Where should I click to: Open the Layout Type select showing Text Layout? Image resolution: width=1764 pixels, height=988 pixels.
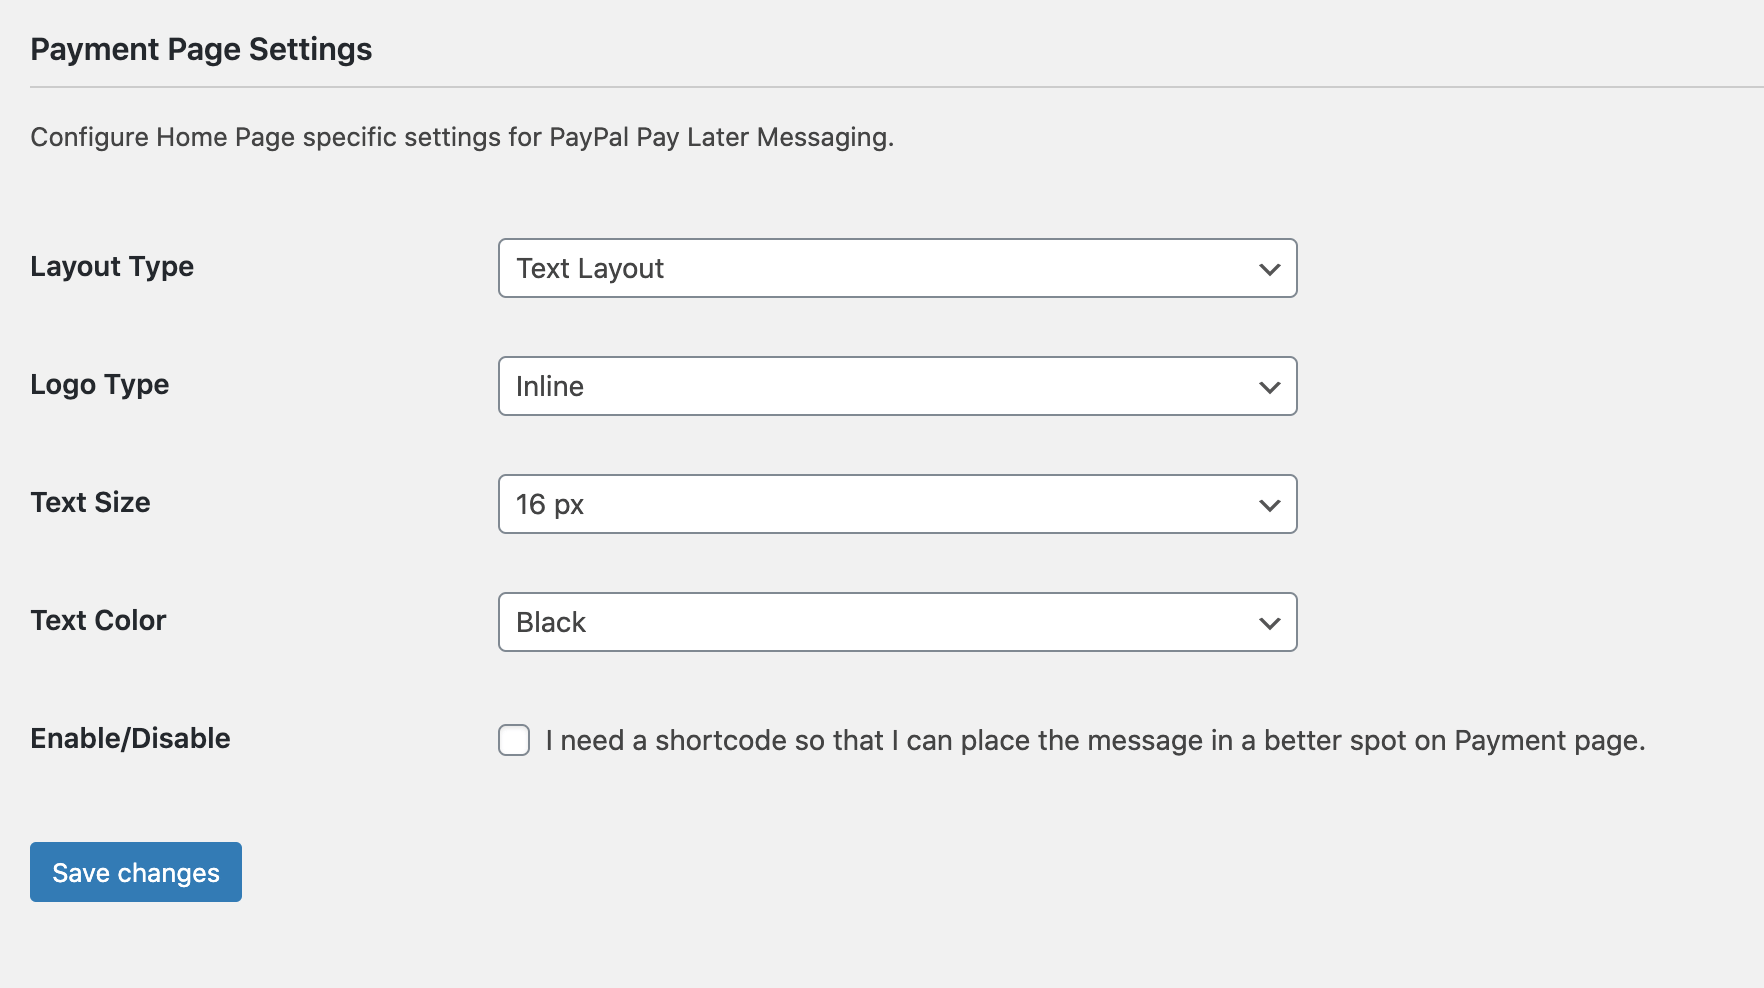coord(880,268)
